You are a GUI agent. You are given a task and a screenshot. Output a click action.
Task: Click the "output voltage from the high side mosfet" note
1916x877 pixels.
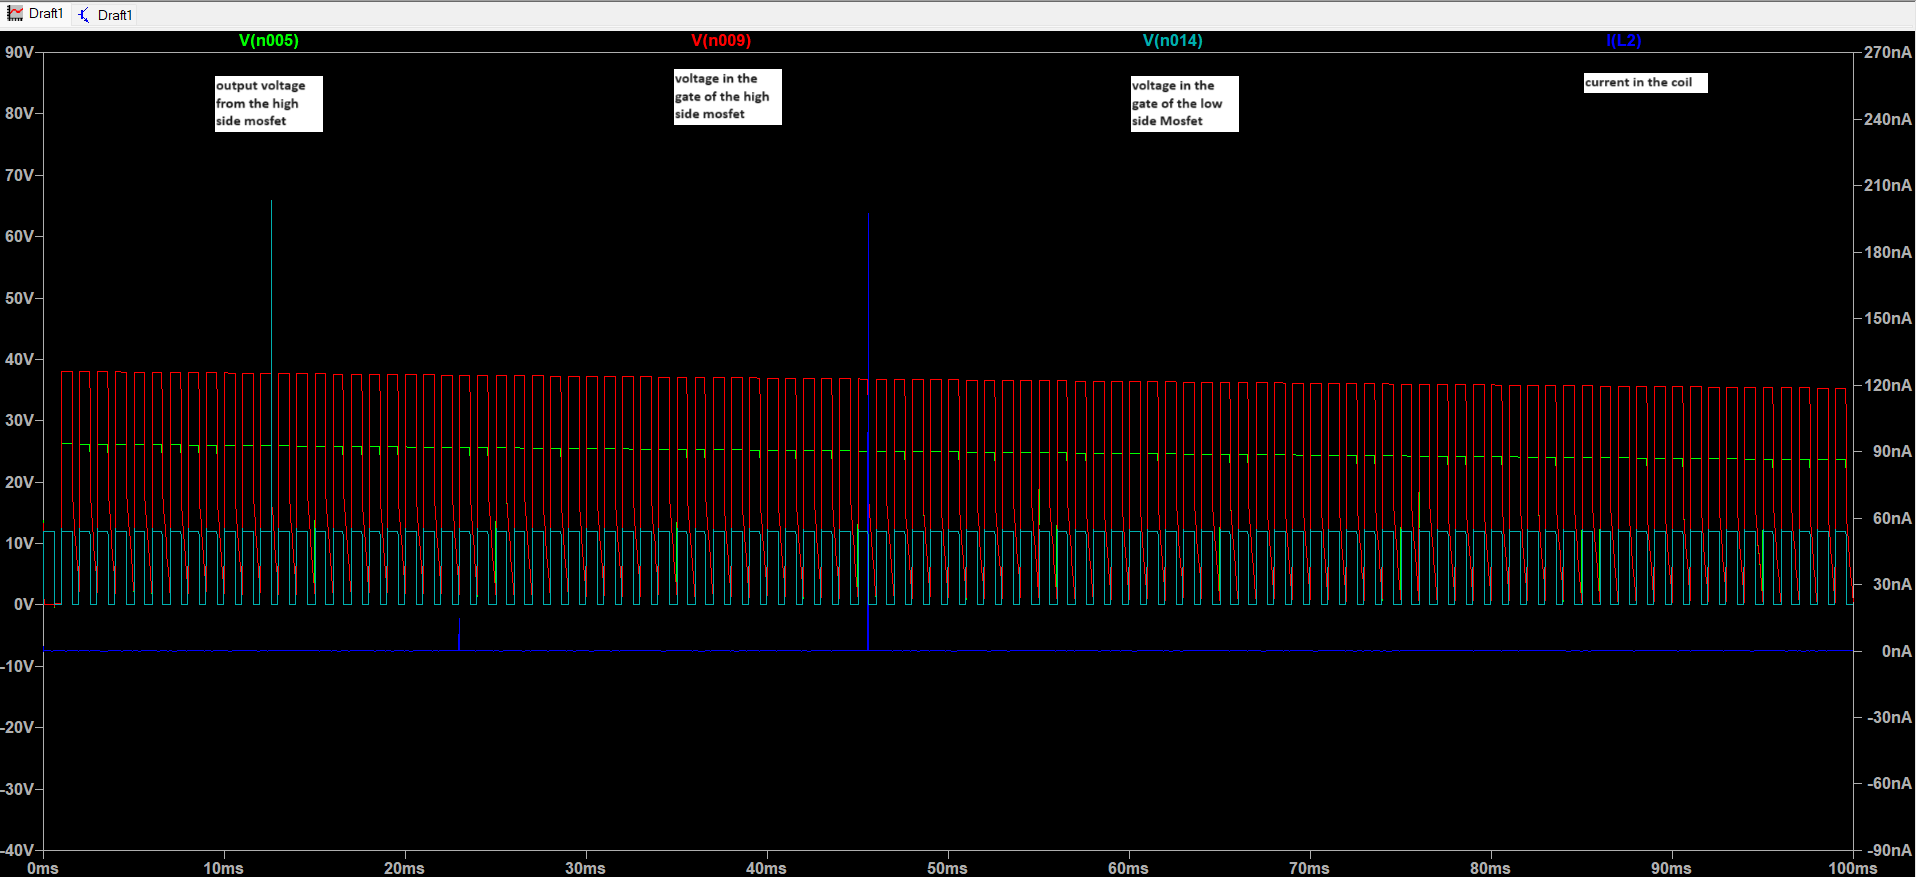268,103
